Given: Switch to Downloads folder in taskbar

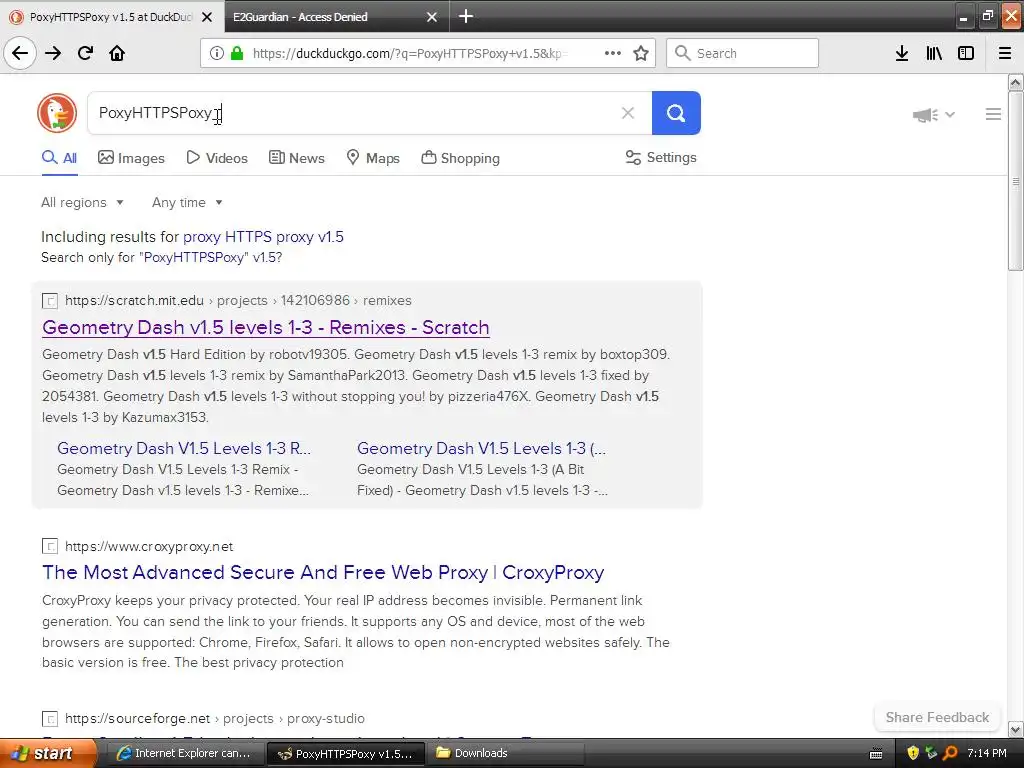Looking at the screenshot, I should [x=505, y=753].
